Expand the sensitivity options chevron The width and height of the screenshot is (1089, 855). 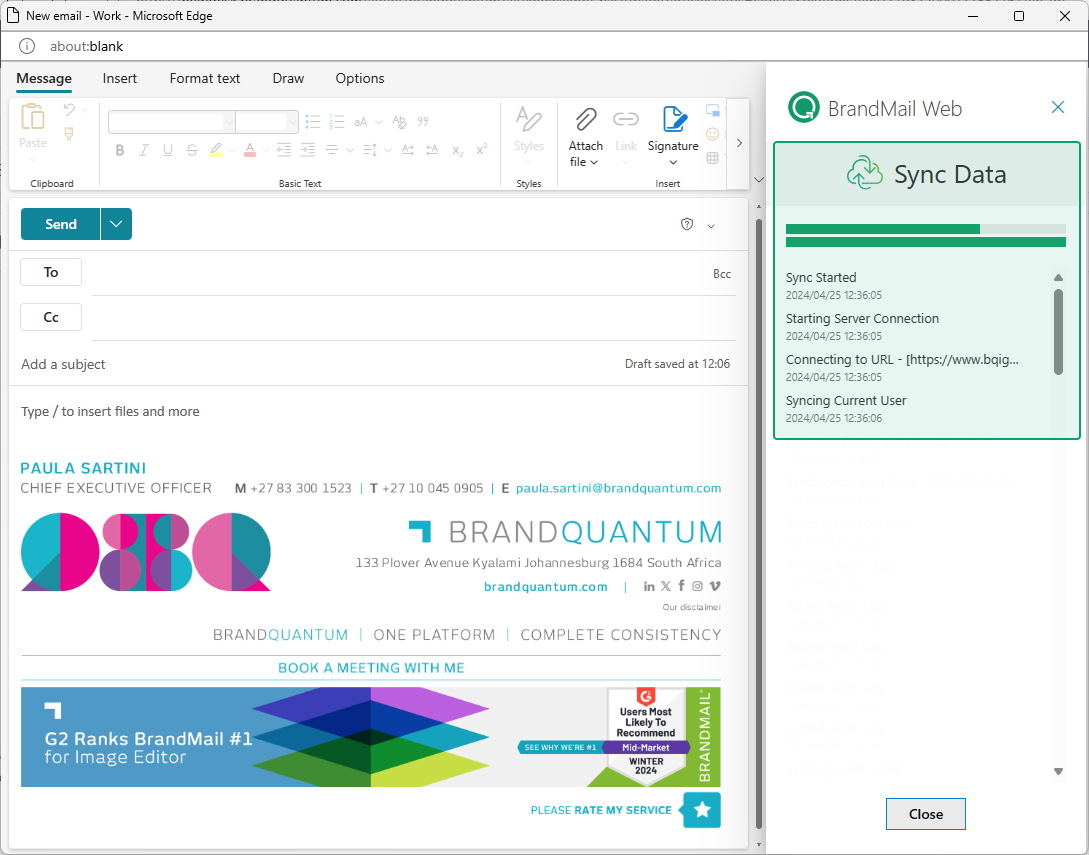[711, 226]
